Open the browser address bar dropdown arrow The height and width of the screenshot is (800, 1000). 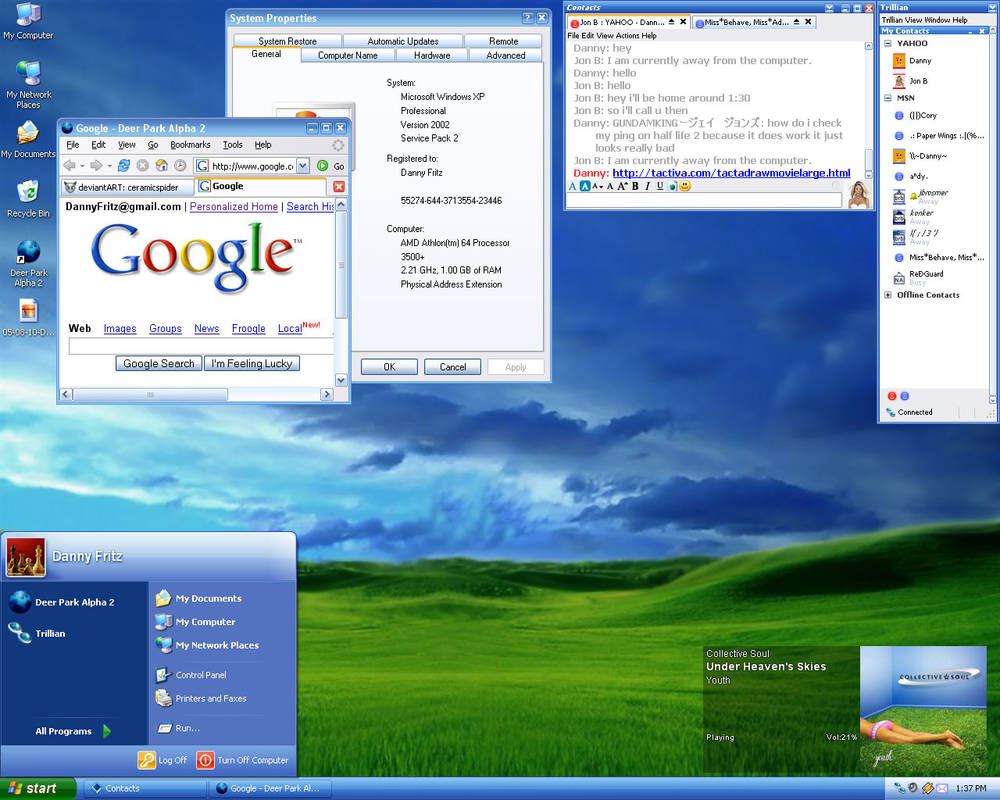[303, 166]
